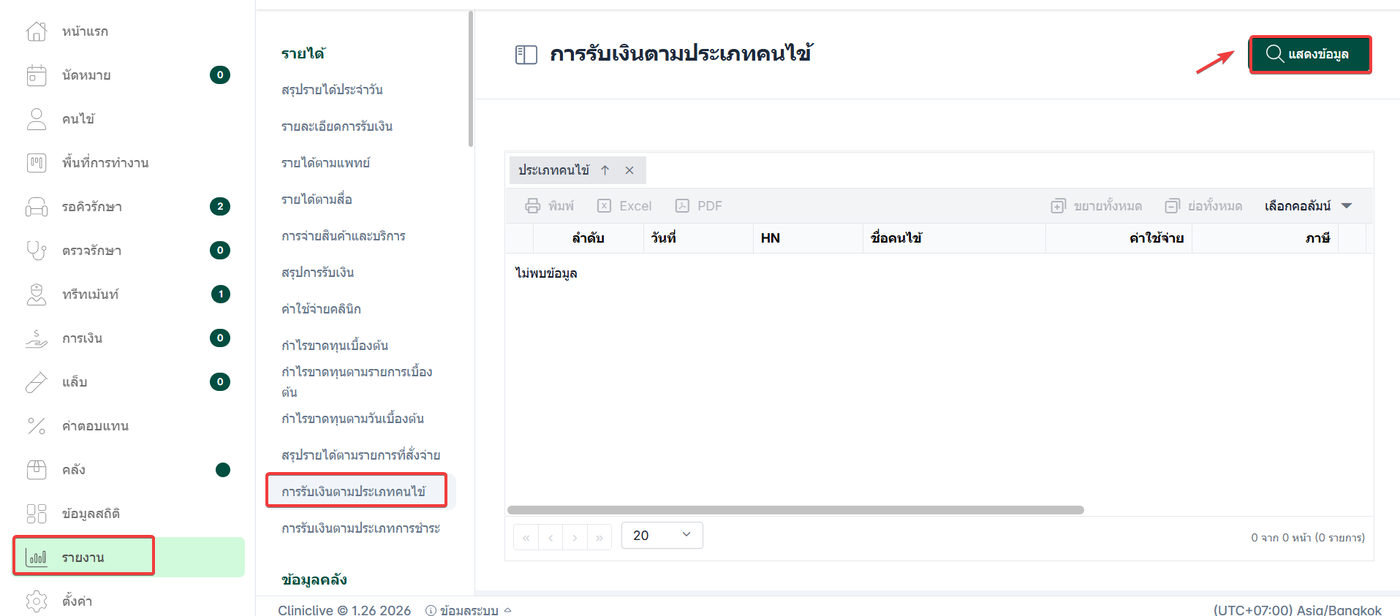This screenshot has width=1400, height=616.
Task: Click the ค่าใช้จ่าย column header
Action: point(1119,238)
